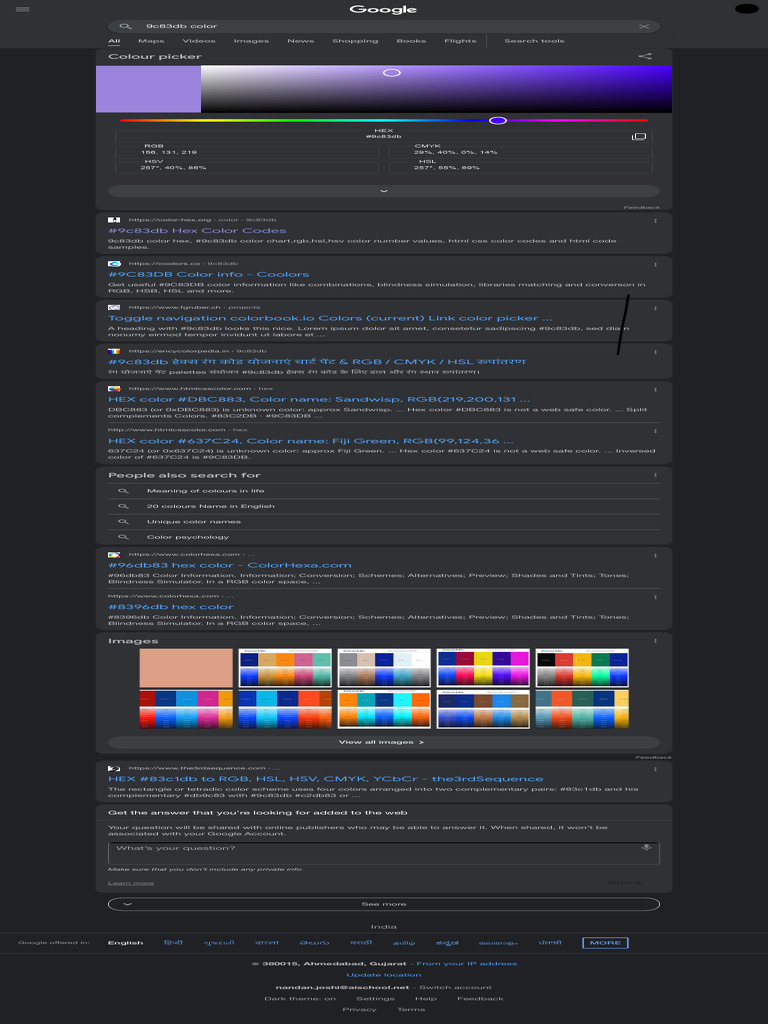Click the RGB value 156, 131, 219
768x1024 pixels.
coord(168,152)
